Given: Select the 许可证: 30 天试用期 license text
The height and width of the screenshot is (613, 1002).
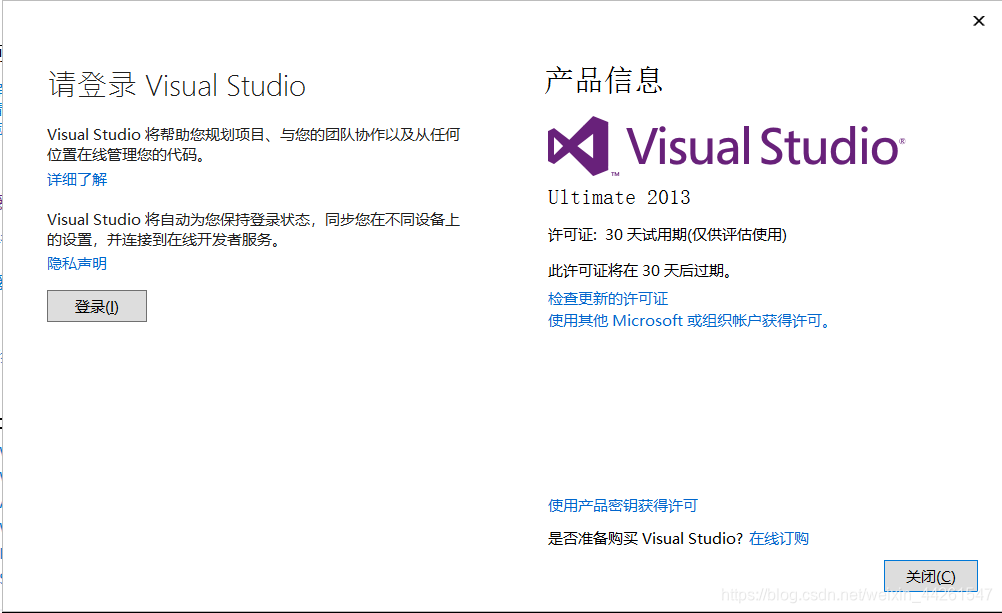Looking at the screenshot, I should click(x=667, y=235).
